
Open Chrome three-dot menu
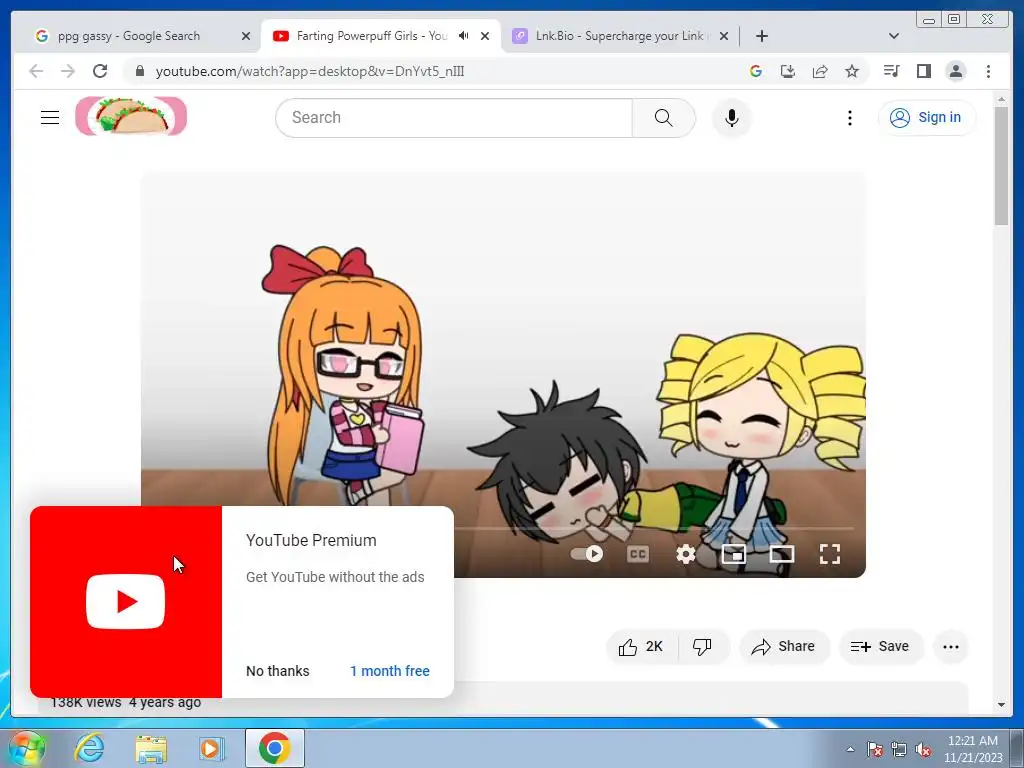pyautogui.click(x=988, y=71)
